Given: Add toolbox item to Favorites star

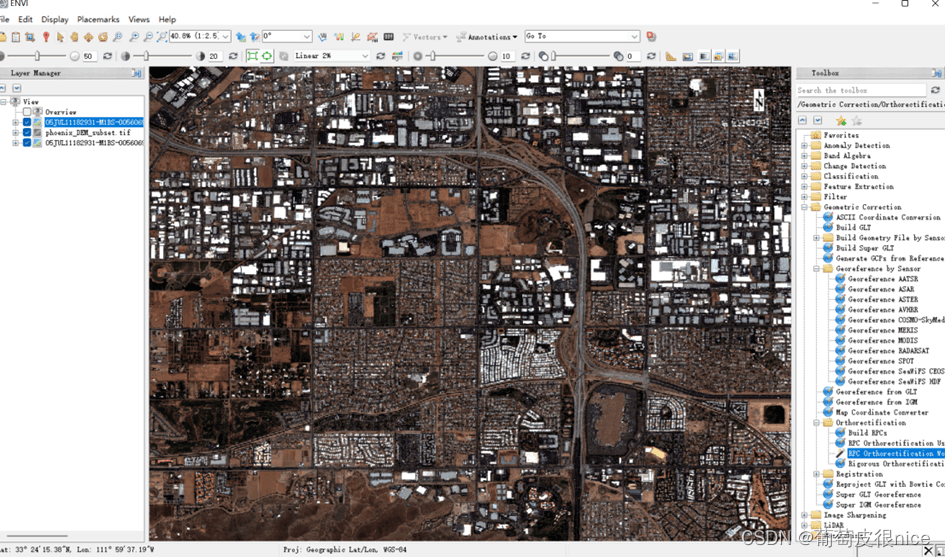Looking at the screenshot, I should click(x=841, y=121).
